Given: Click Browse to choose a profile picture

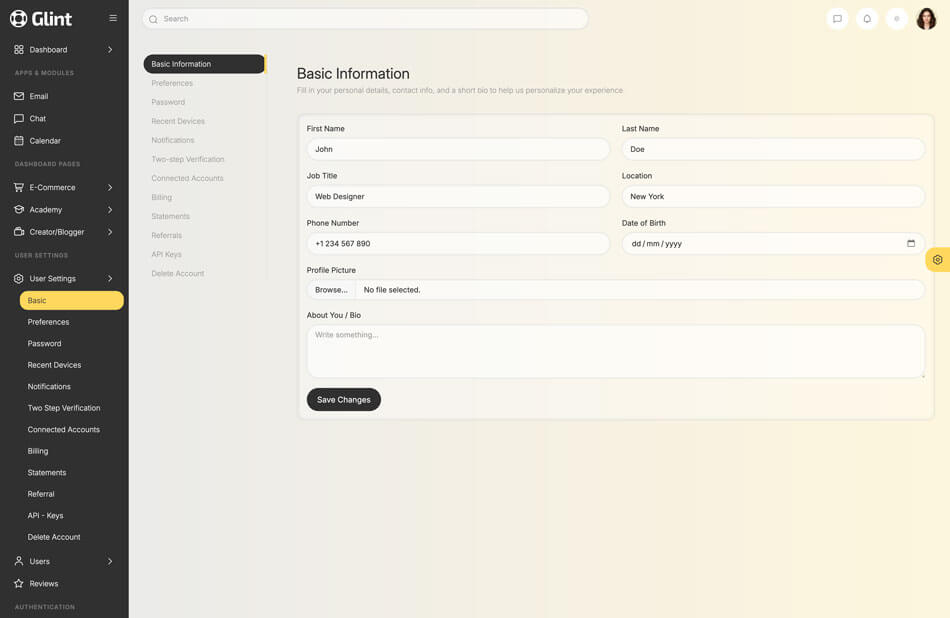Looking at the screenshot, I should tap(331, 290).
